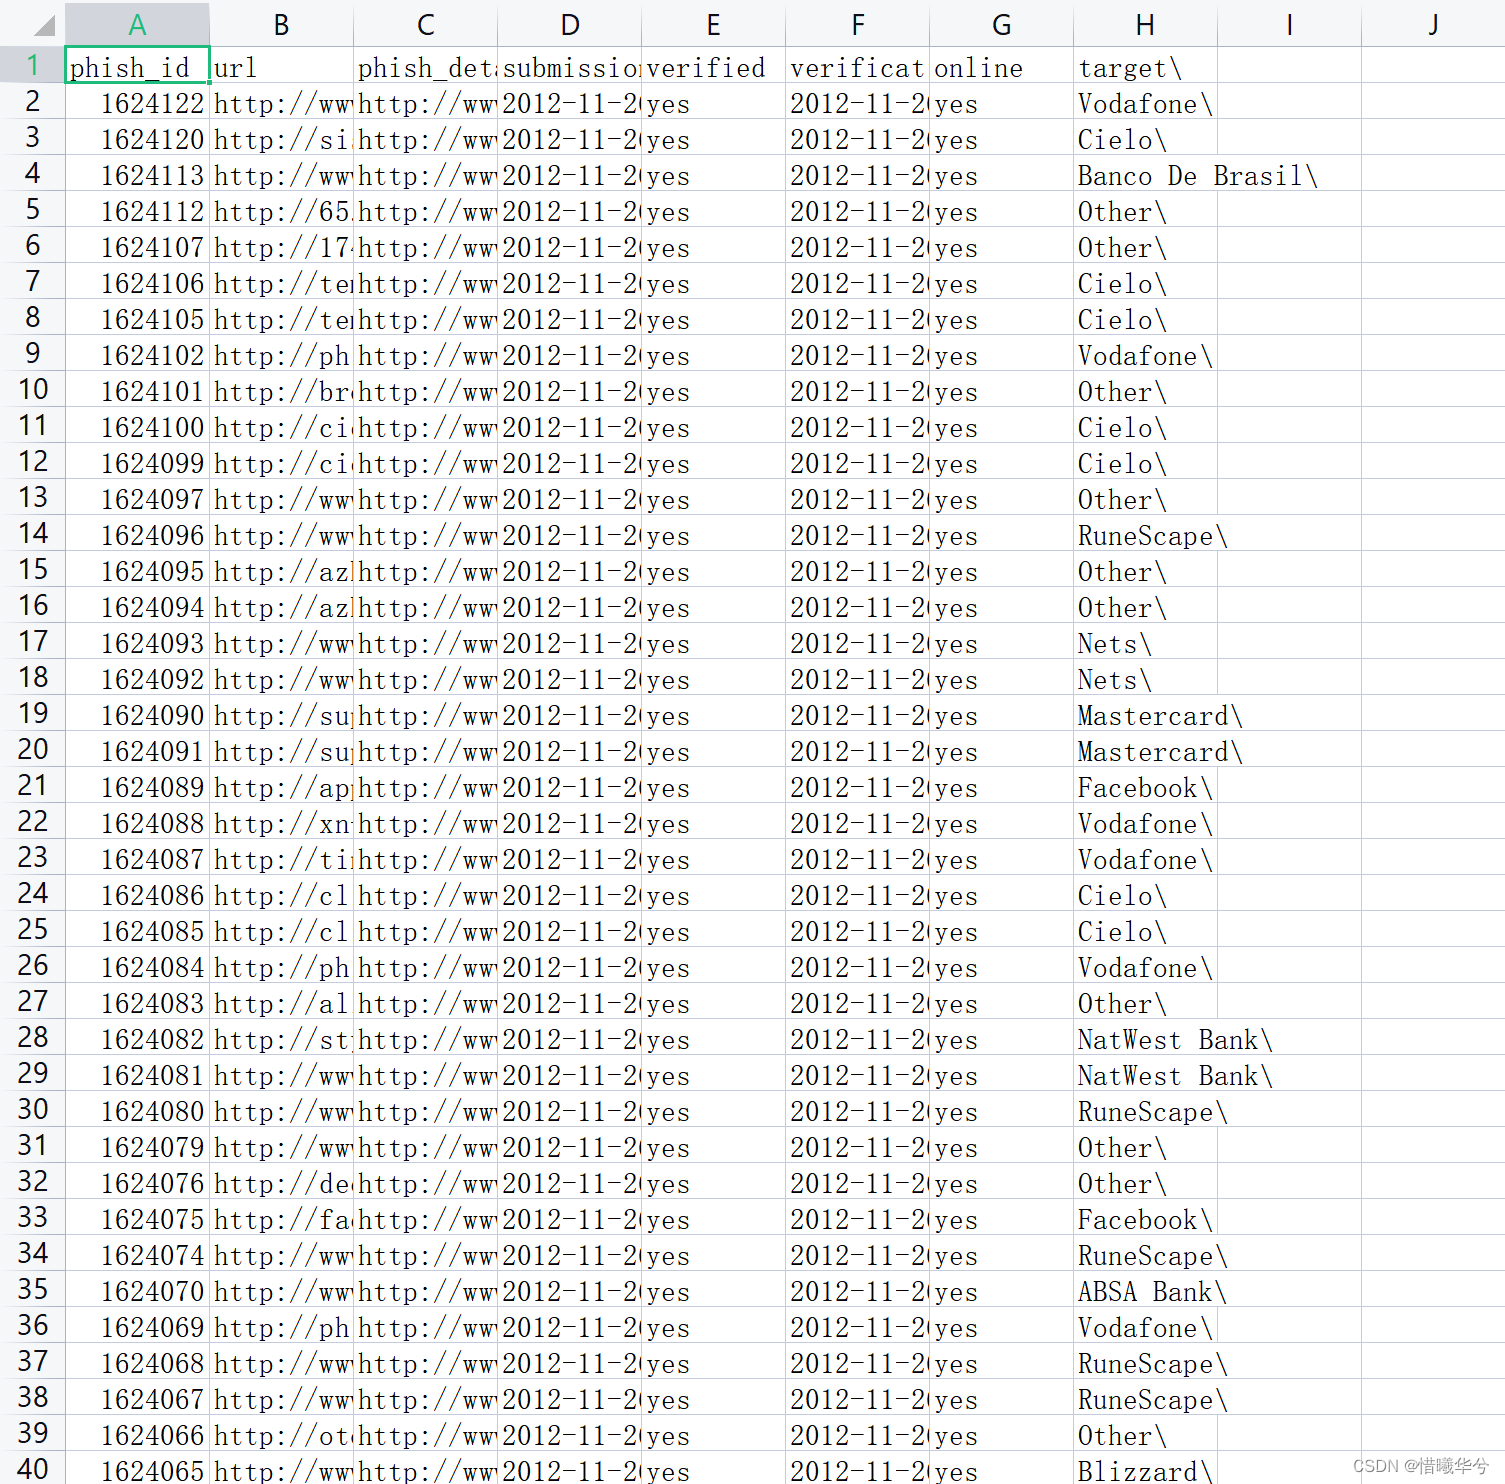Select cell containing 1624075
The image size is (1505, 1484).
click(137, 1217)
